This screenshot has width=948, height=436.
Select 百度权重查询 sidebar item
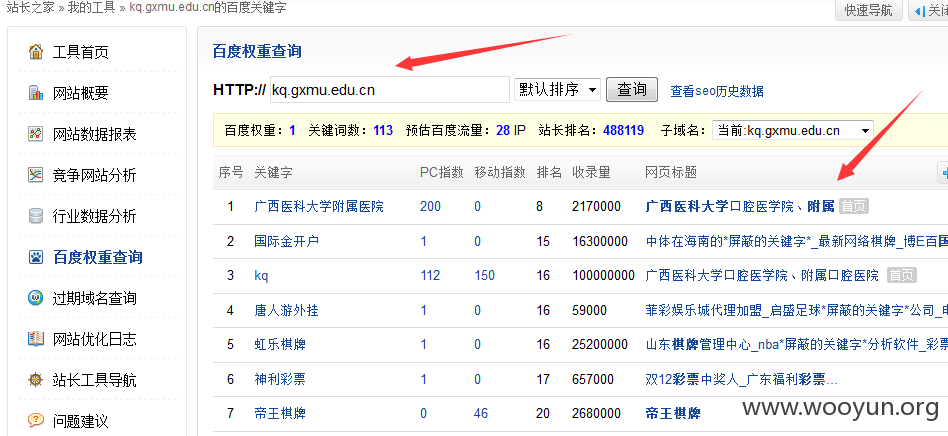[x=100, y=257]
